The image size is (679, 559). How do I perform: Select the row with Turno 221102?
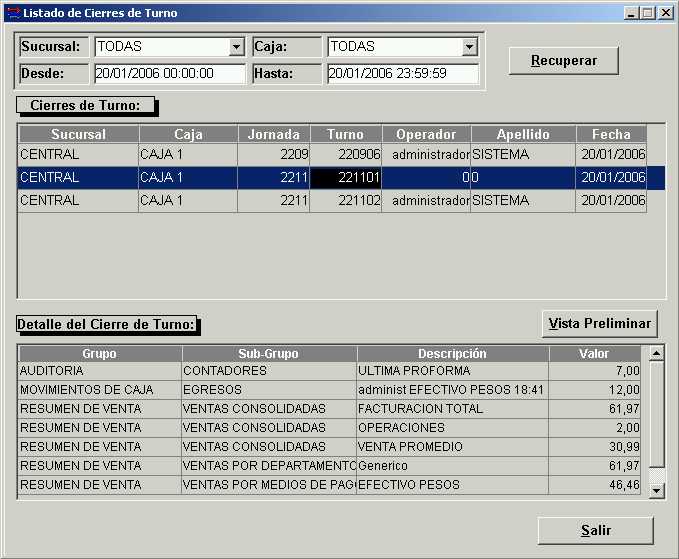tap(345, 200)
